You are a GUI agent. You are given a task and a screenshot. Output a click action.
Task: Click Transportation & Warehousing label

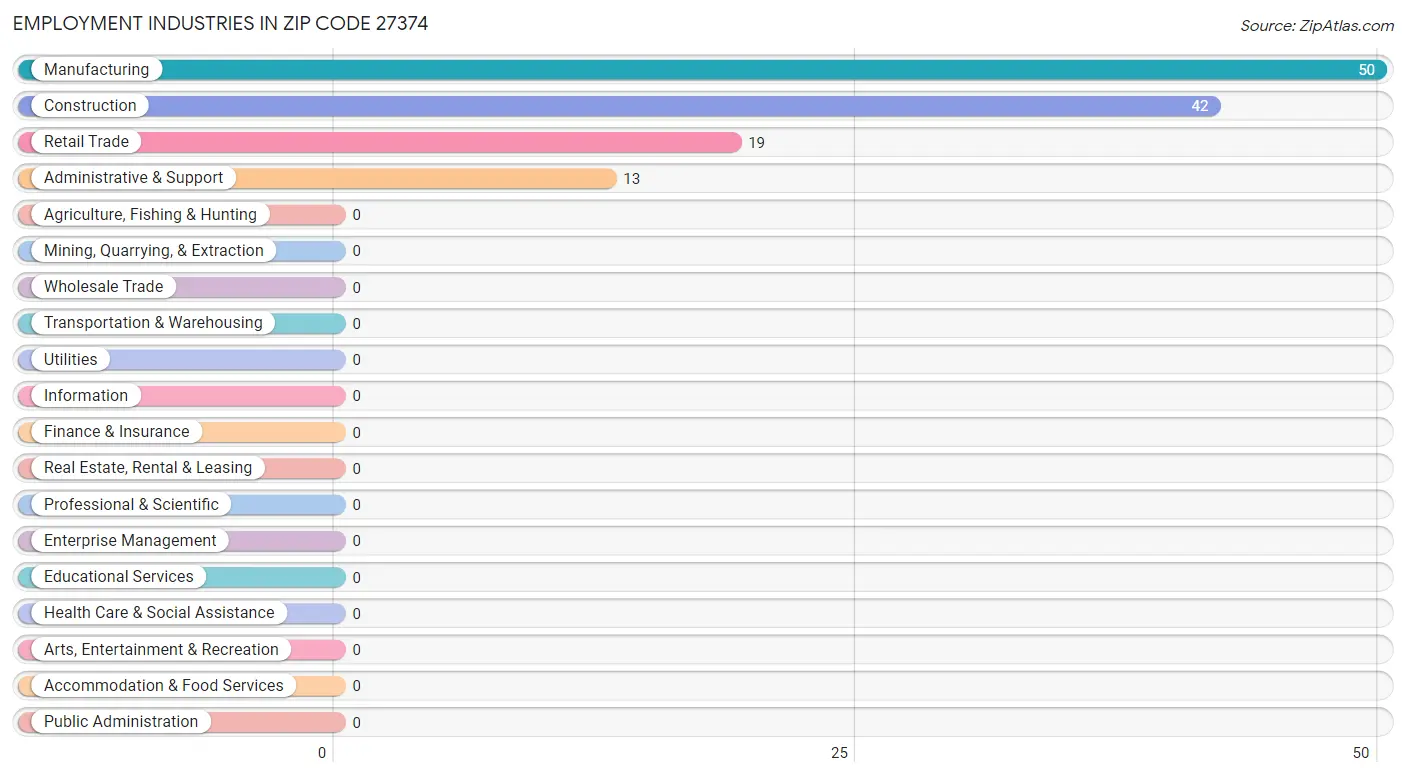[x=153, y=322]
